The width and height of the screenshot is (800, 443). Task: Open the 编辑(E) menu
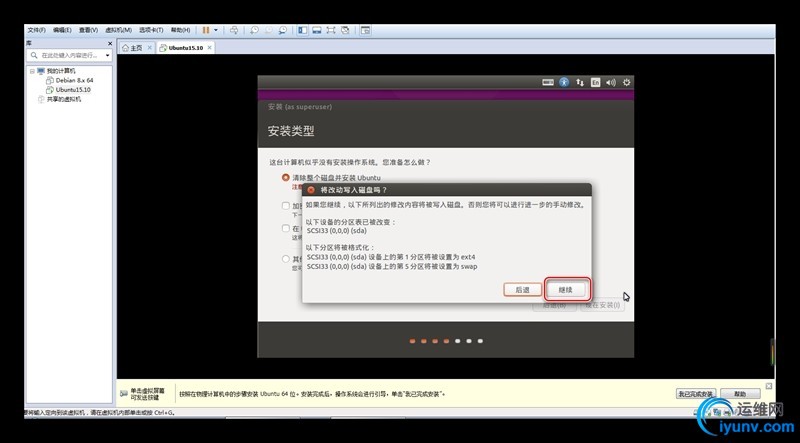click(62, 30)
